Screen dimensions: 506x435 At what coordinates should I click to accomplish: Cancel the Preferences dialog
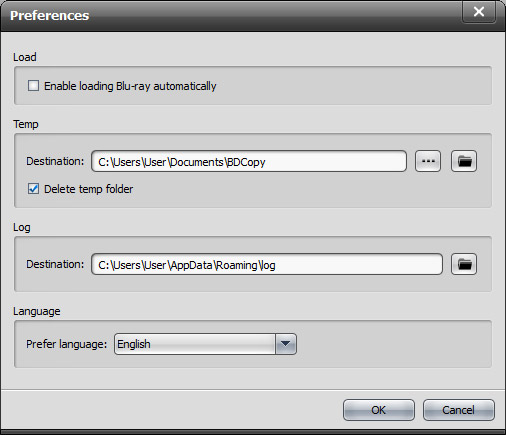click(459, 410)
